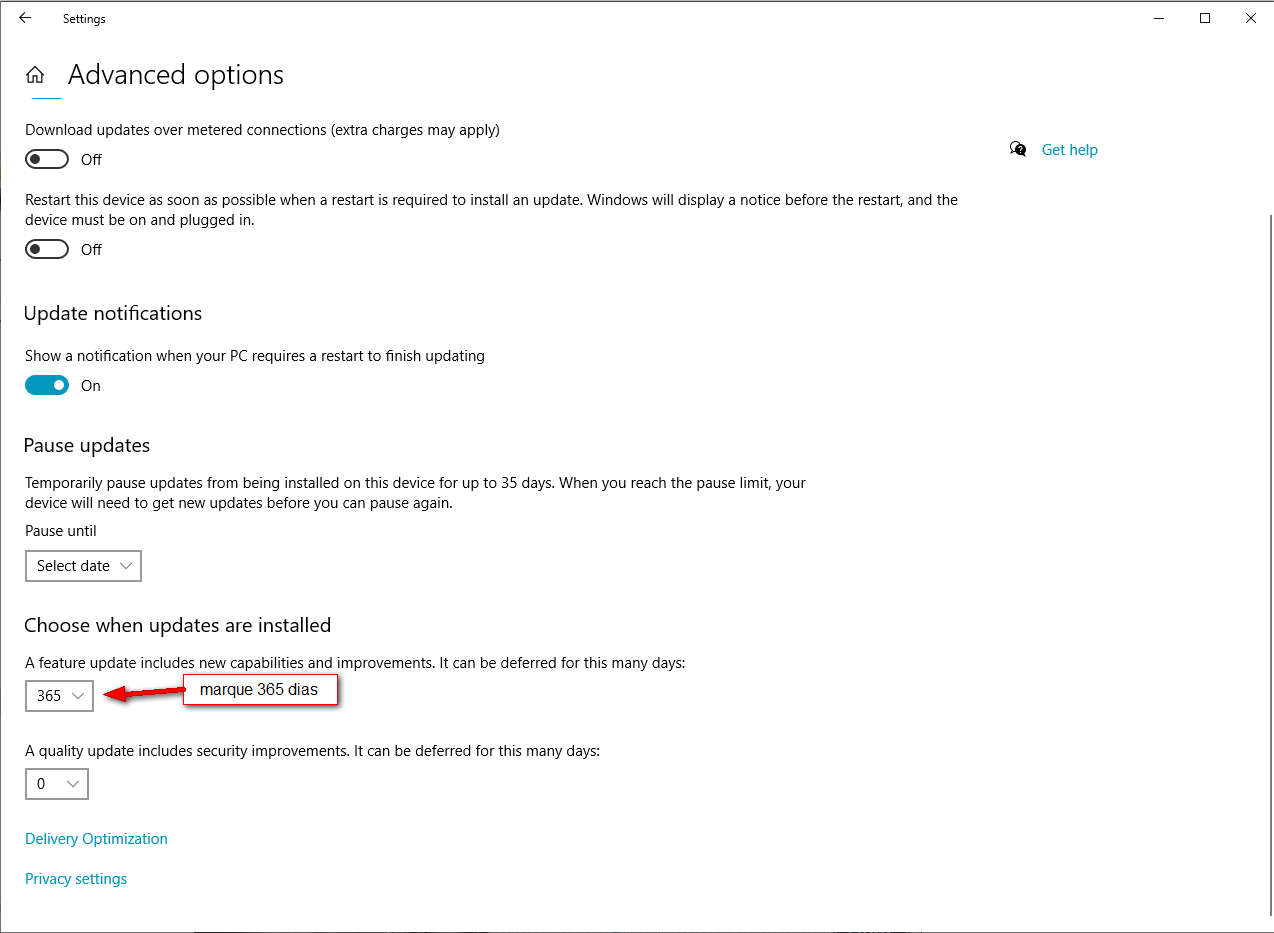Click the back arrow icon
Viewport: 1274px width, 933px height.
coord(25,18)
